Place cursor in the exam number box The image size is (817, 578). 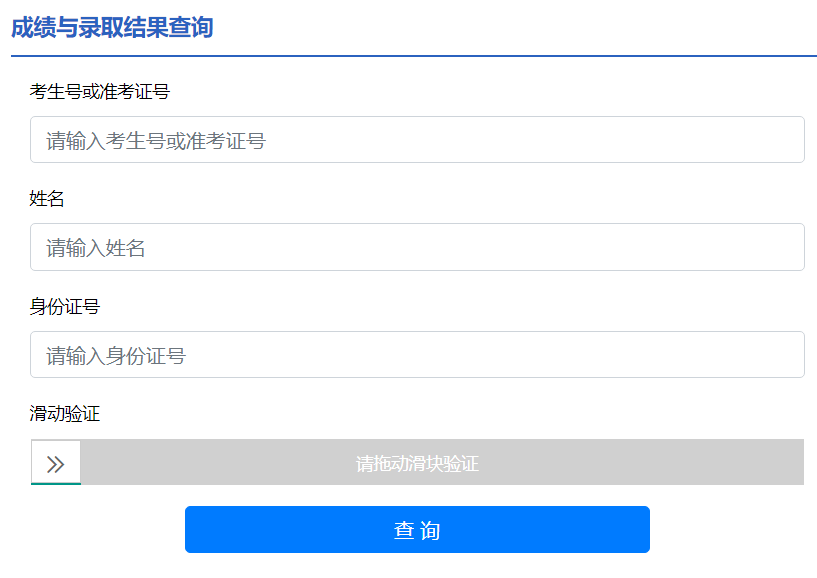pyautogui.click(x=500, y=140)
